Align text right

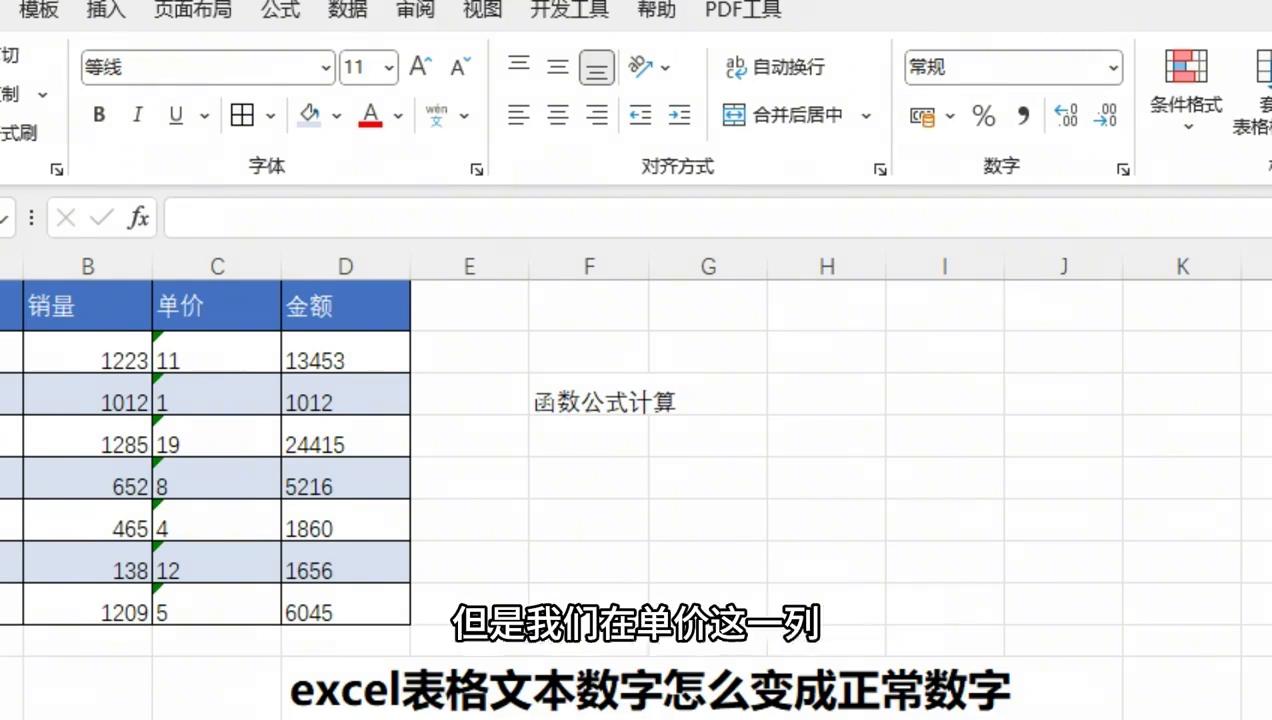(597, 115)
